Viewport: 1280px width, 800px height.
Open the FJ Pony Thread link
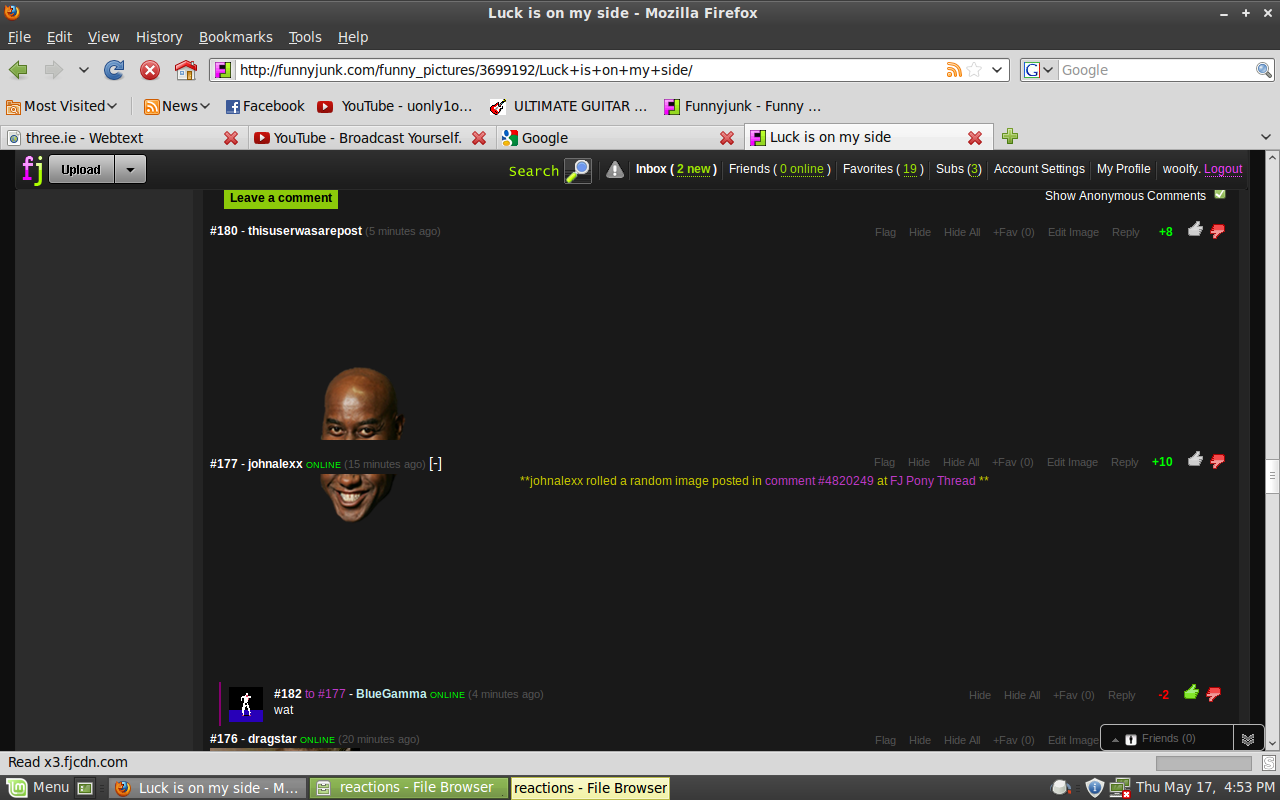tap(932, 481)
